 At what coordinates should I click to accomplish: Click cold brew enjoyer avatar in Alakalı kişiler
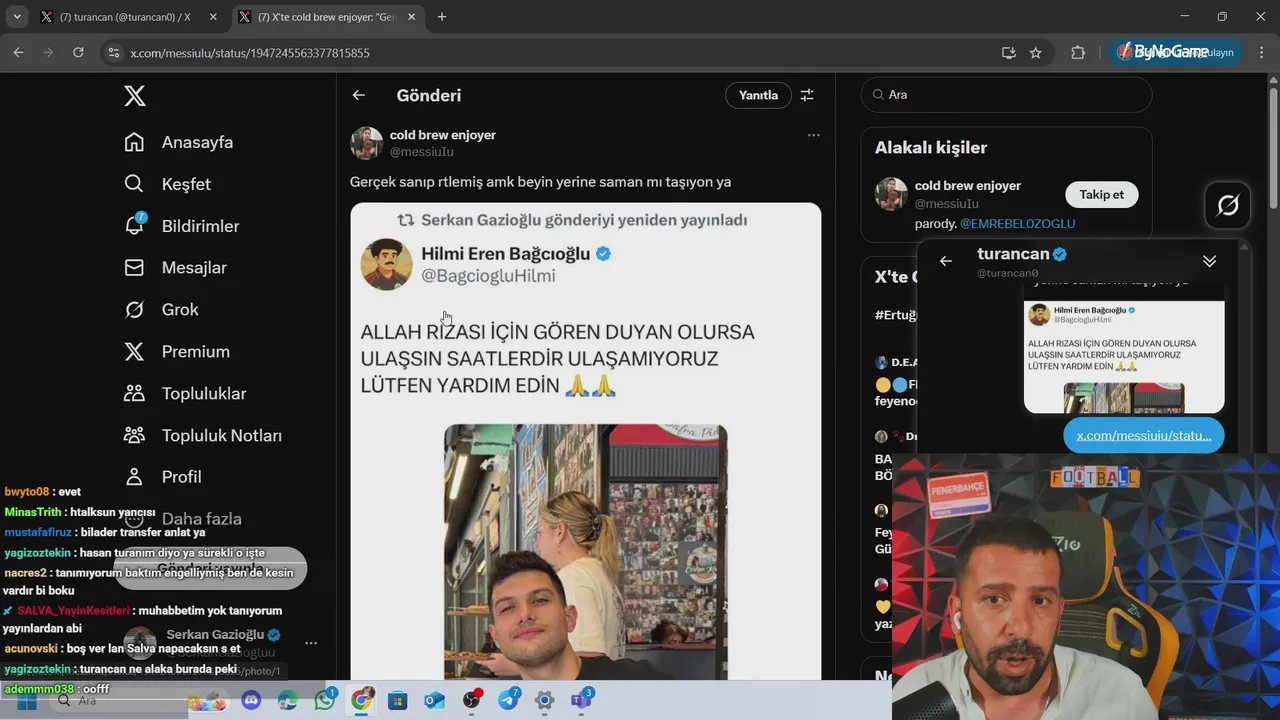(891, 194)
